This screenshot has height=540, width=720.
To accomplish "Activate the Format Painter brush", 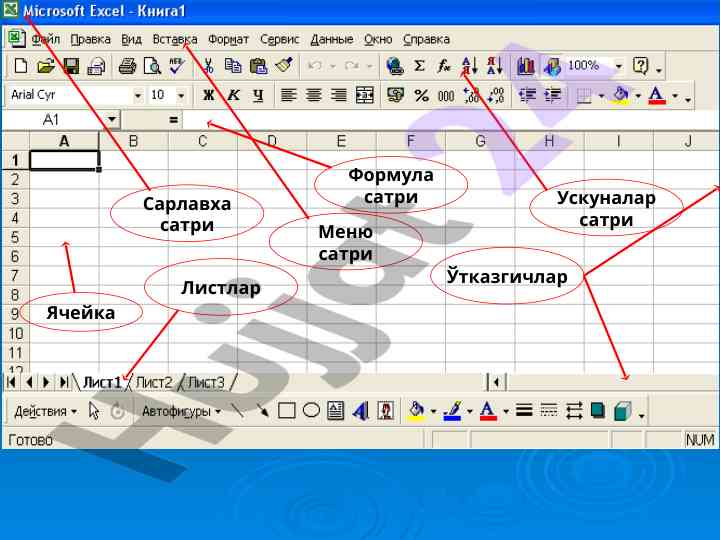I will [284, 65].
